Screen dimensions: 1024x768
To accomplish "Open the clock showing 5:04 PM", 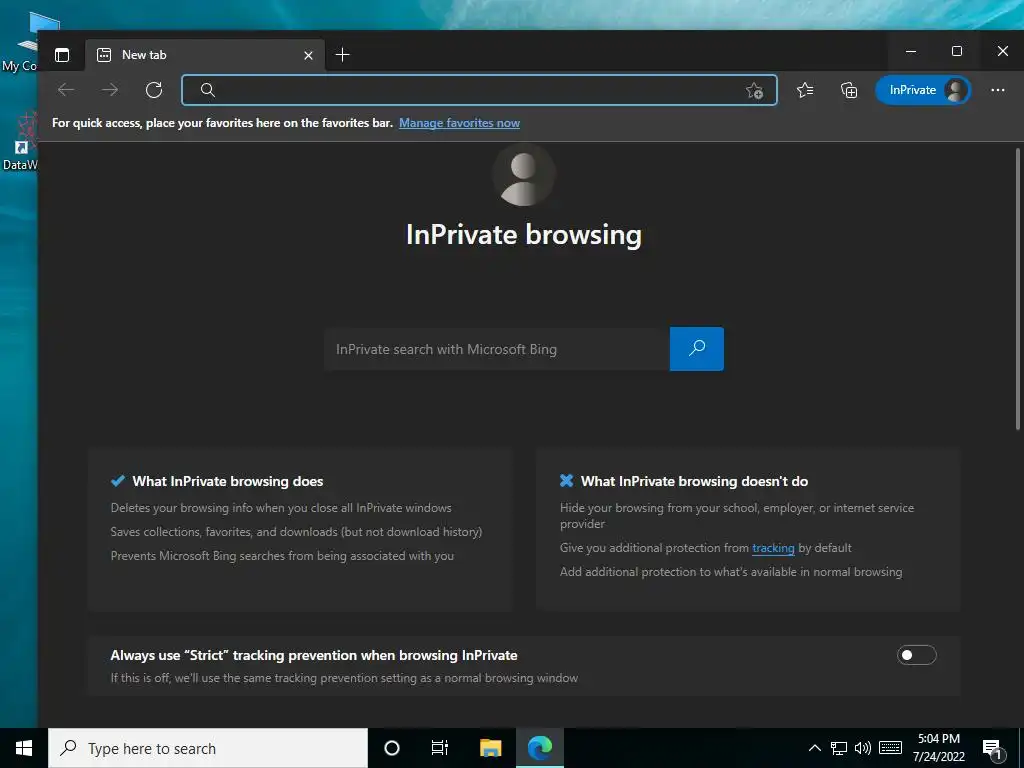I will [x=938, y=748].
